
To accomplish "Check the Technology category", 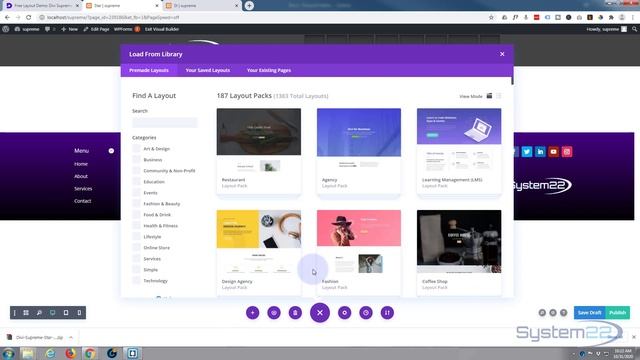I will click(x=136, y=281).
